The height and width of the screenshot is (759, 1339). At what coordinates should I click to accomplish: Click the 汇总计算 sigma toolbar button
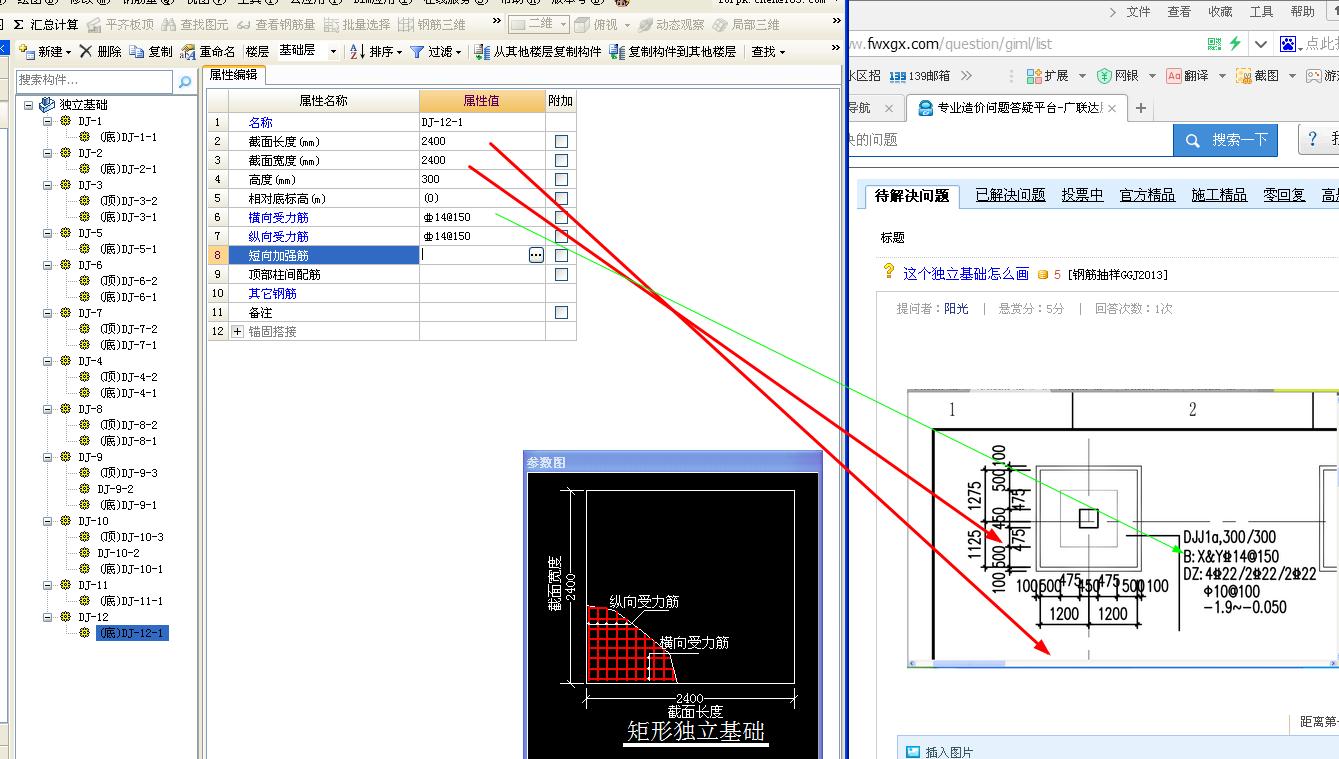click(46, 24)
